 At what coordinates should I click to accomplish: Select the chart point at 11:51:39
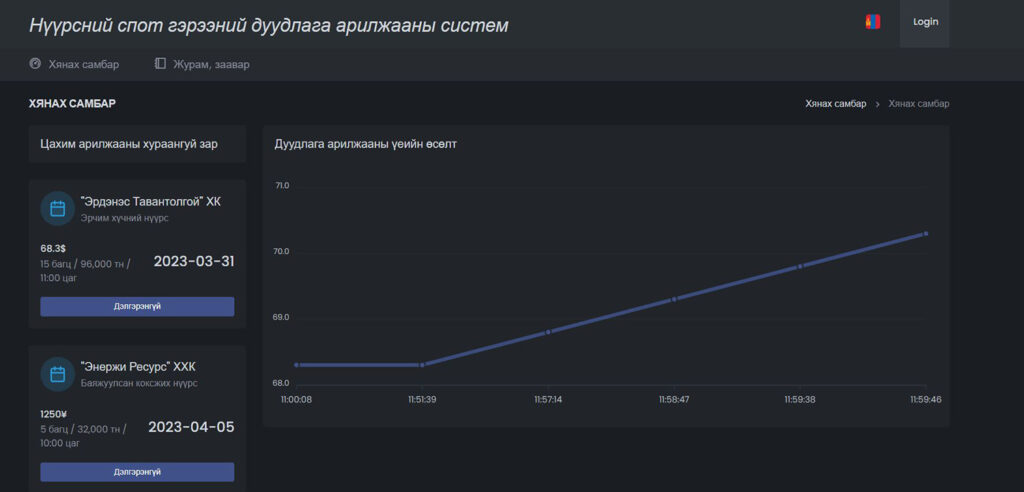click(x=422, y=365)
